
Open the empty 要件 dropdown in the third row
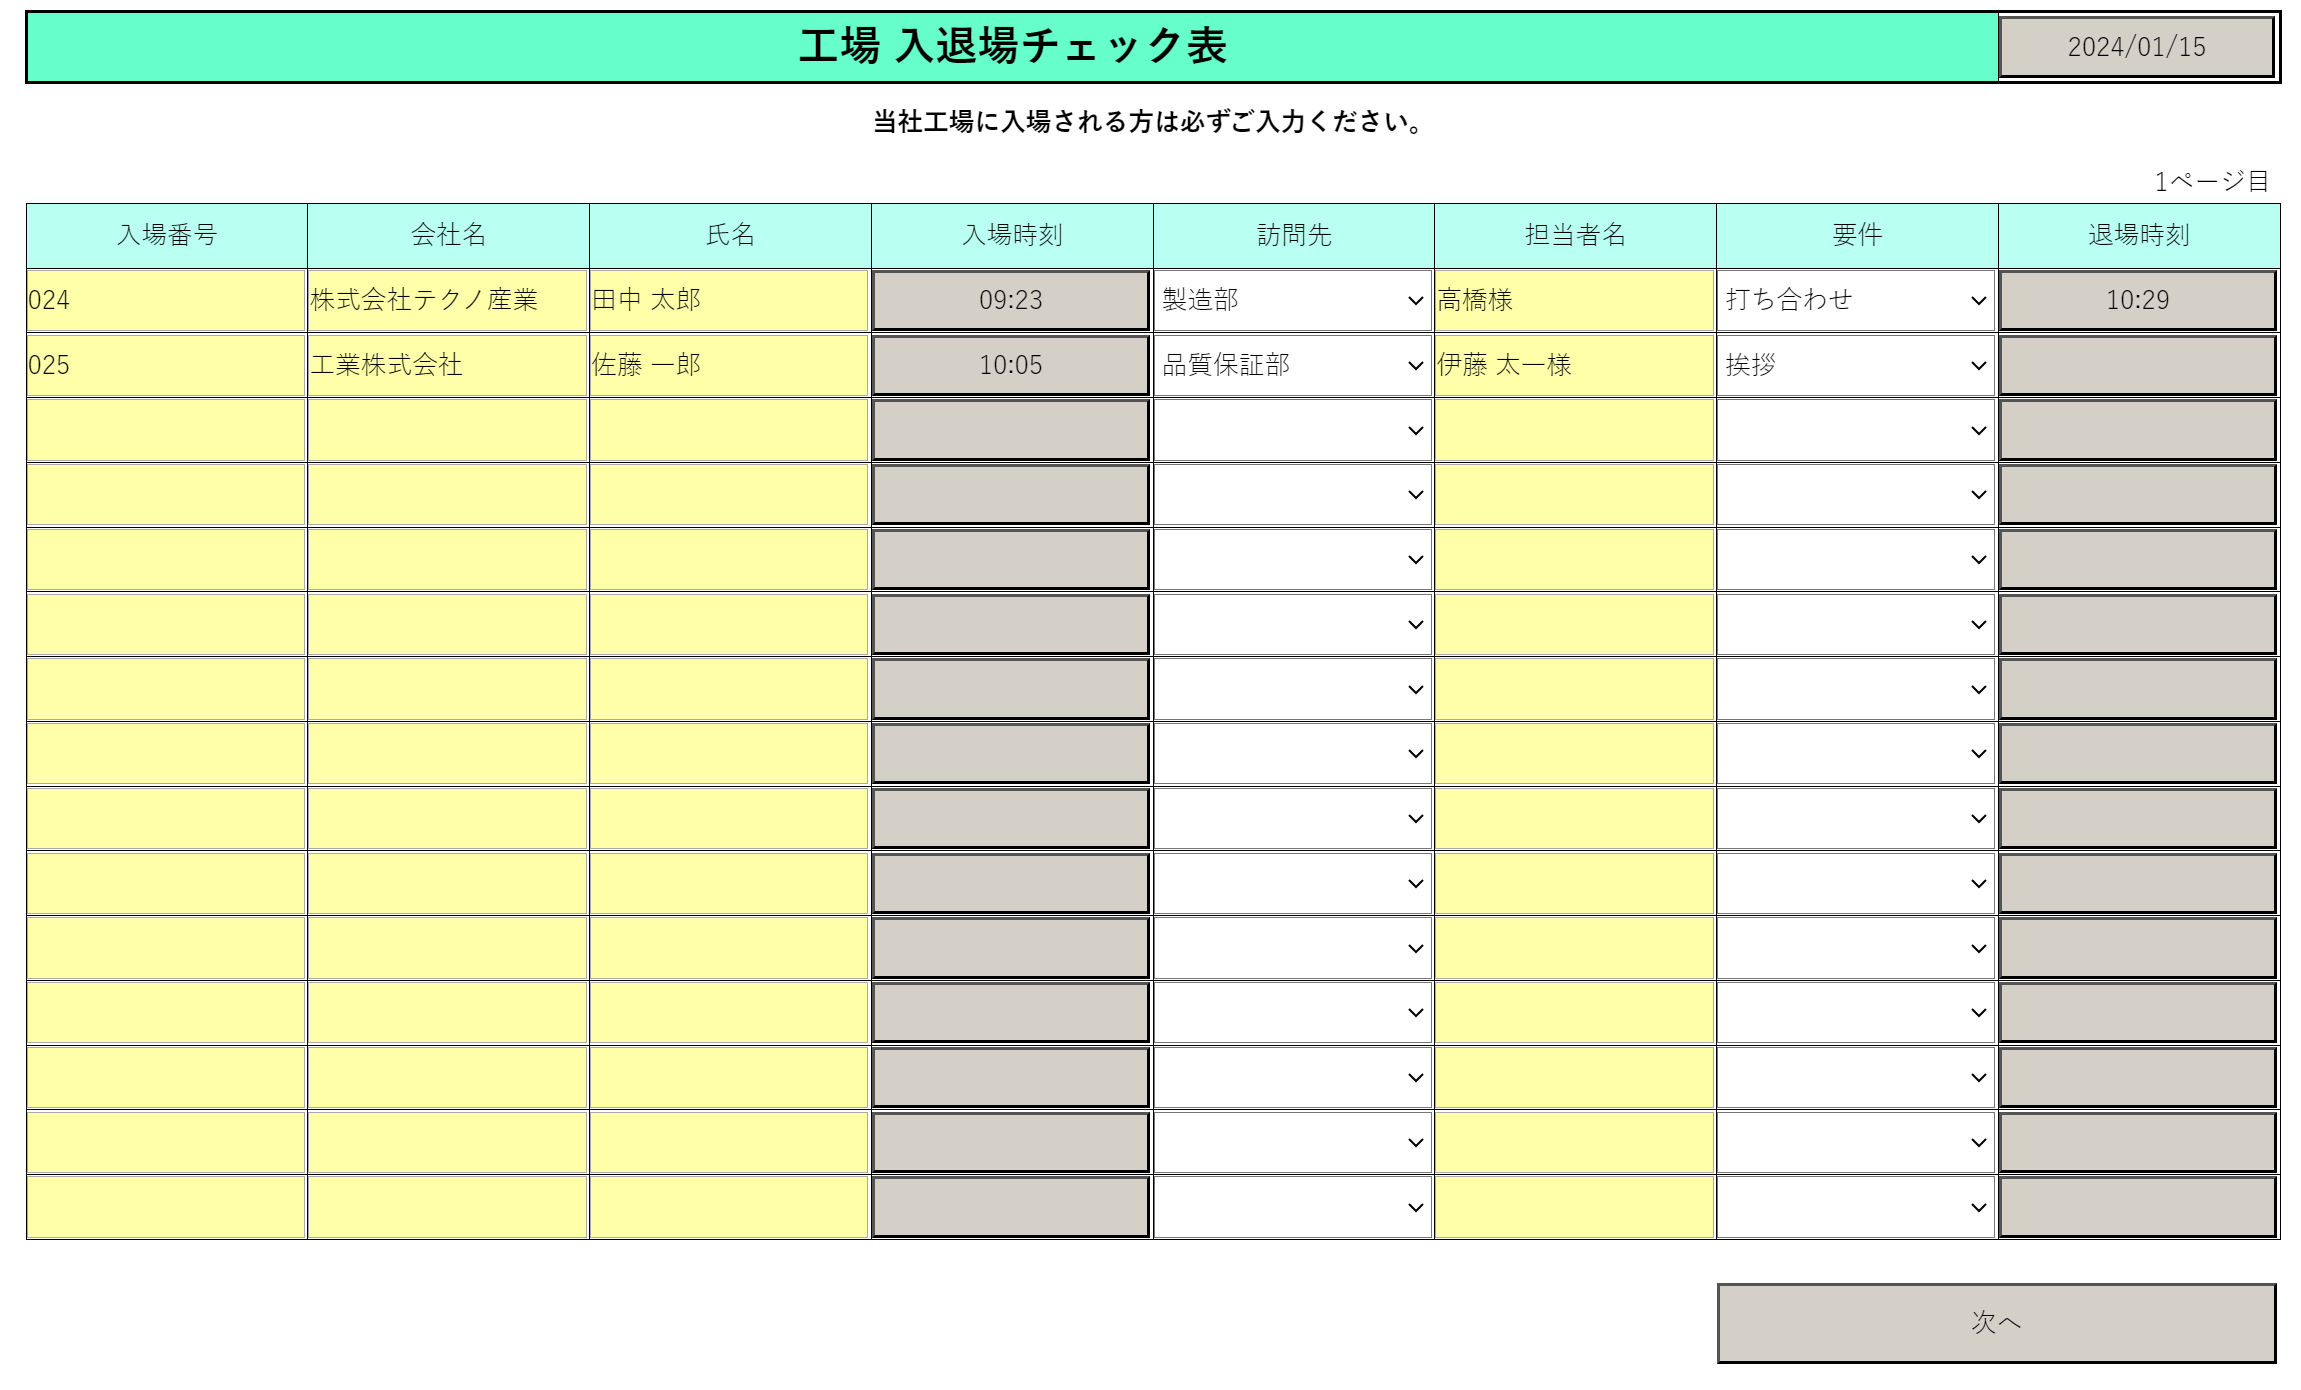[x=1856, y=430]
